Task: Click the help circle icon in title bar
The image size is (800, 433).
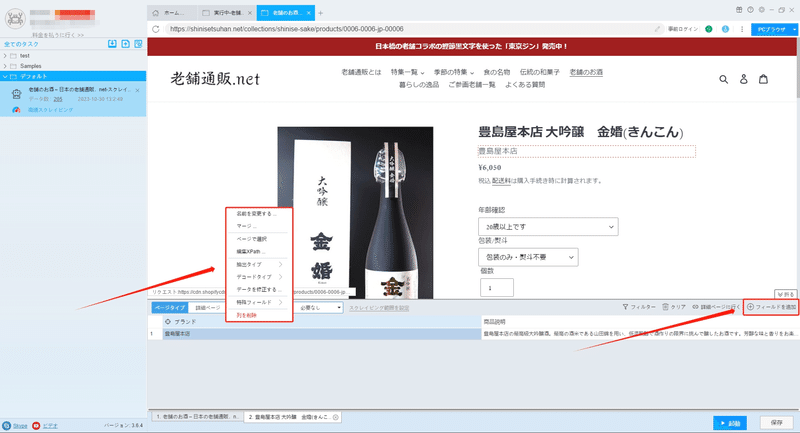Action: click(x=750, y=10)
